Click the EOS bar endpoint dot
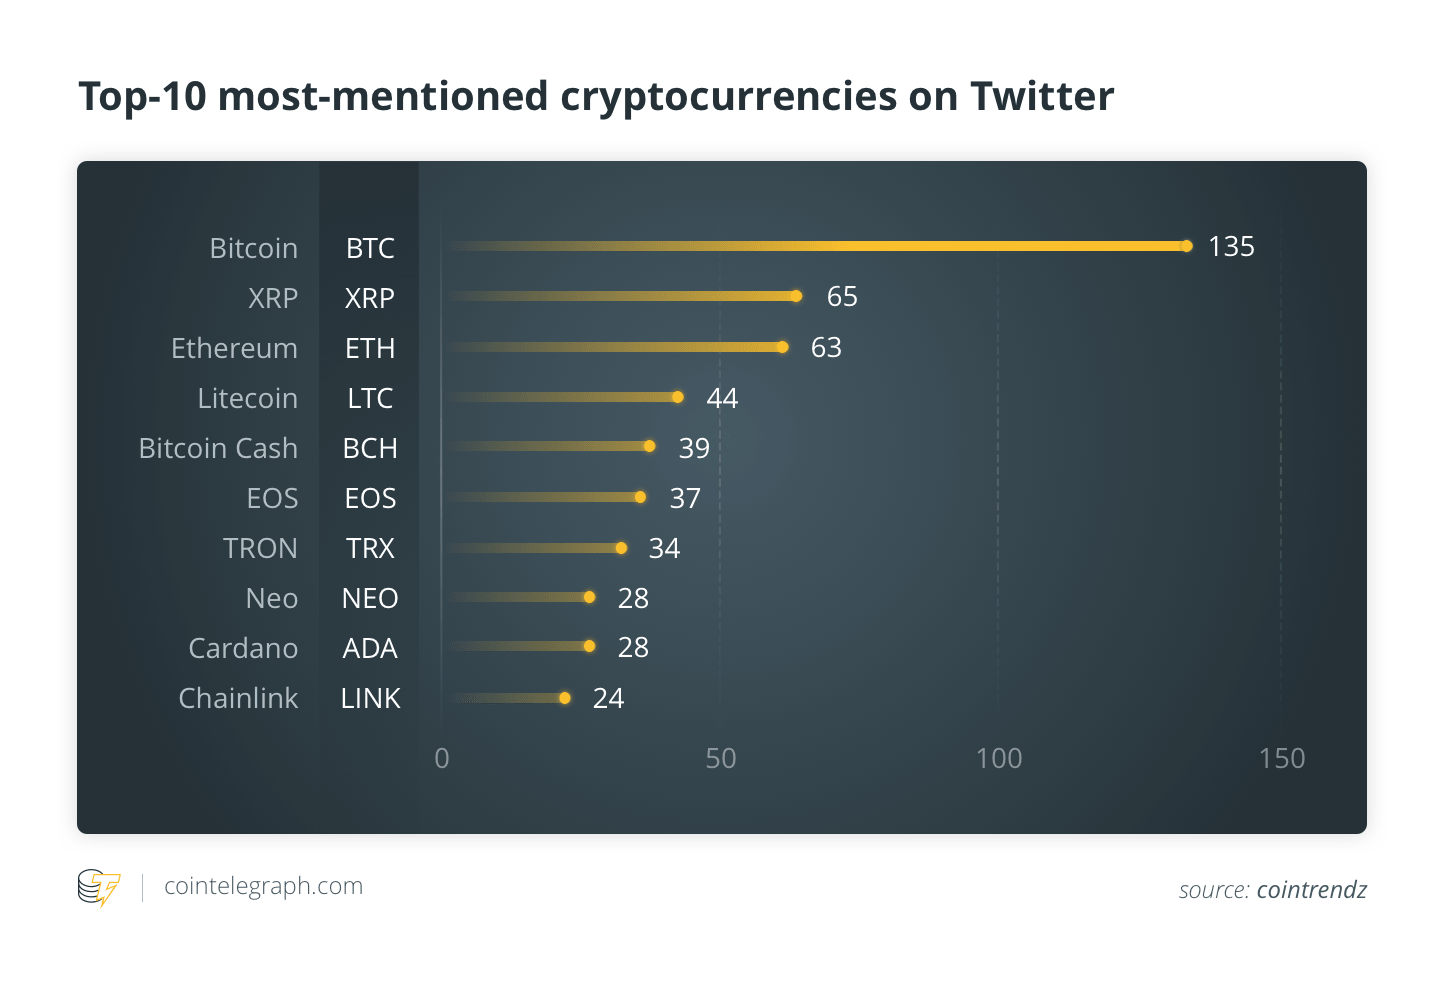1450x994 pixels. [640, 497]
